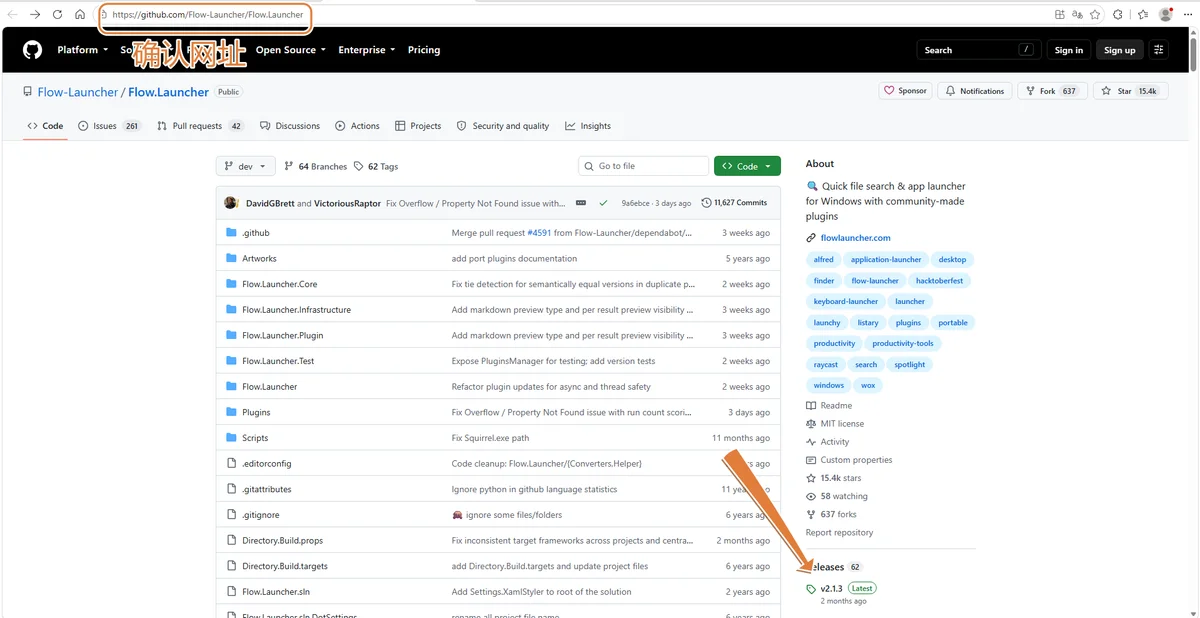
Task: Open the dev branch selector dropdown
Action: (x=245, y=167)
